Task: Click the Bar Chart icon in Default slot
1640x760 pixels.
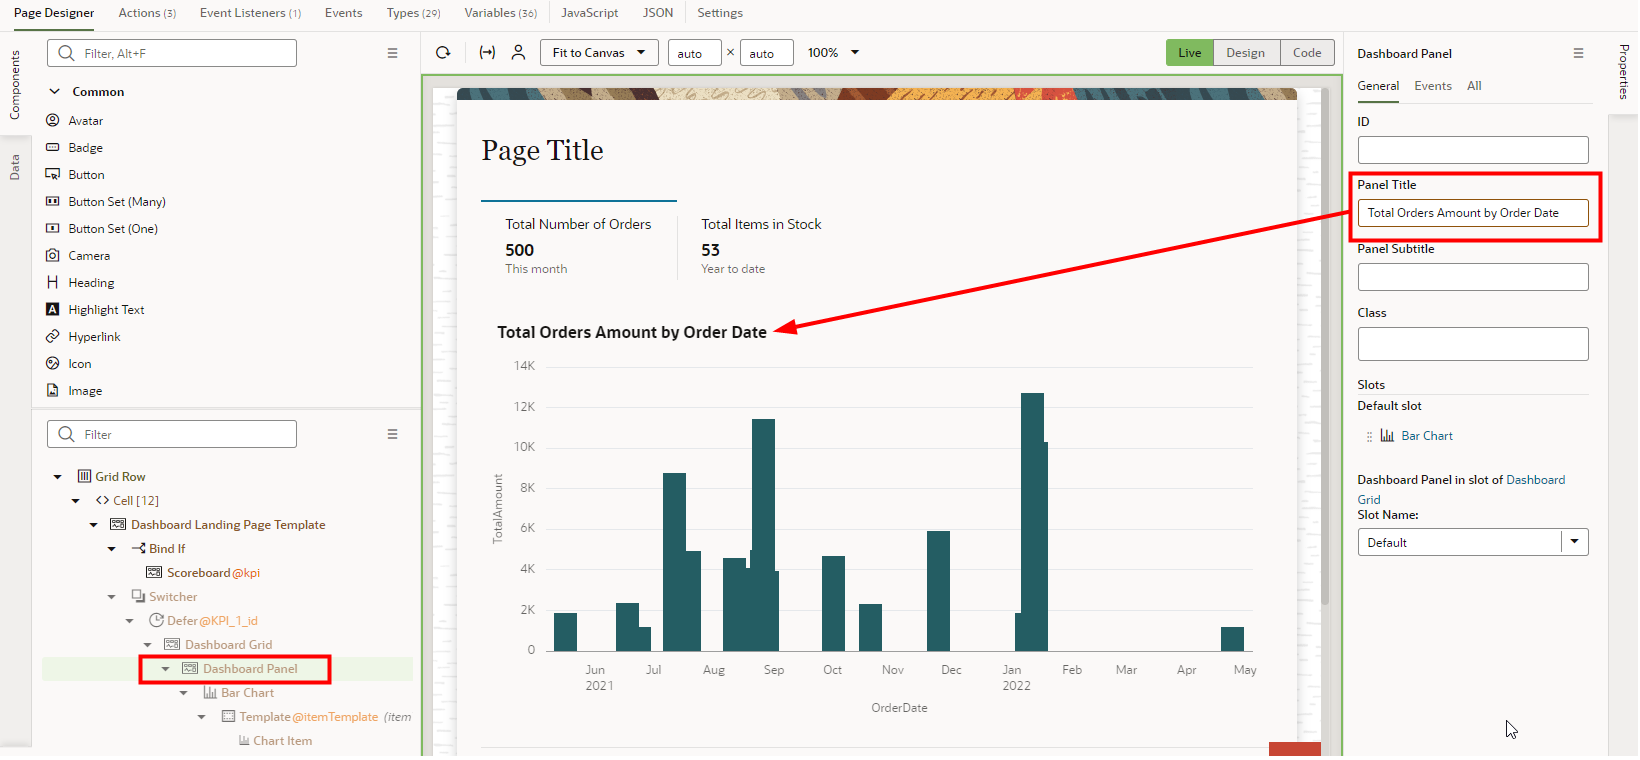Action: pos(1387,435)
